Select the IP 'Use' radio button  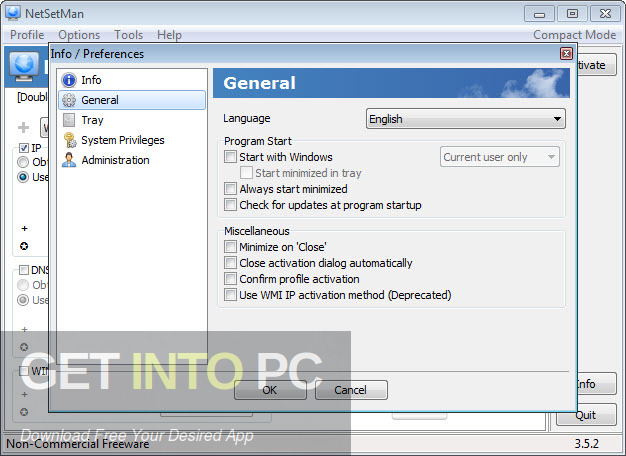(x=23, y=177)
